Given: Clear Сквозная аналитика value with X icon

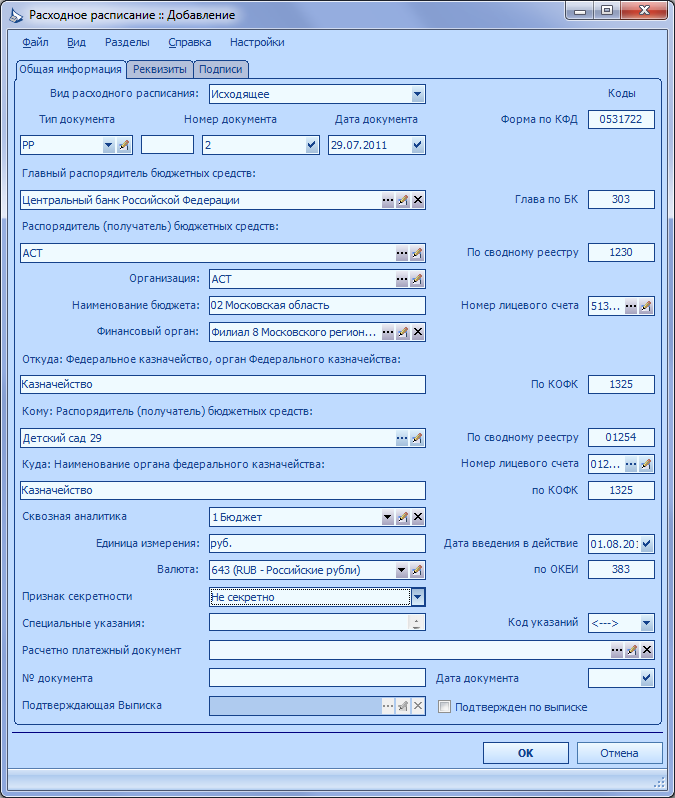Looking at the screenshot, I should click(418, 517).
